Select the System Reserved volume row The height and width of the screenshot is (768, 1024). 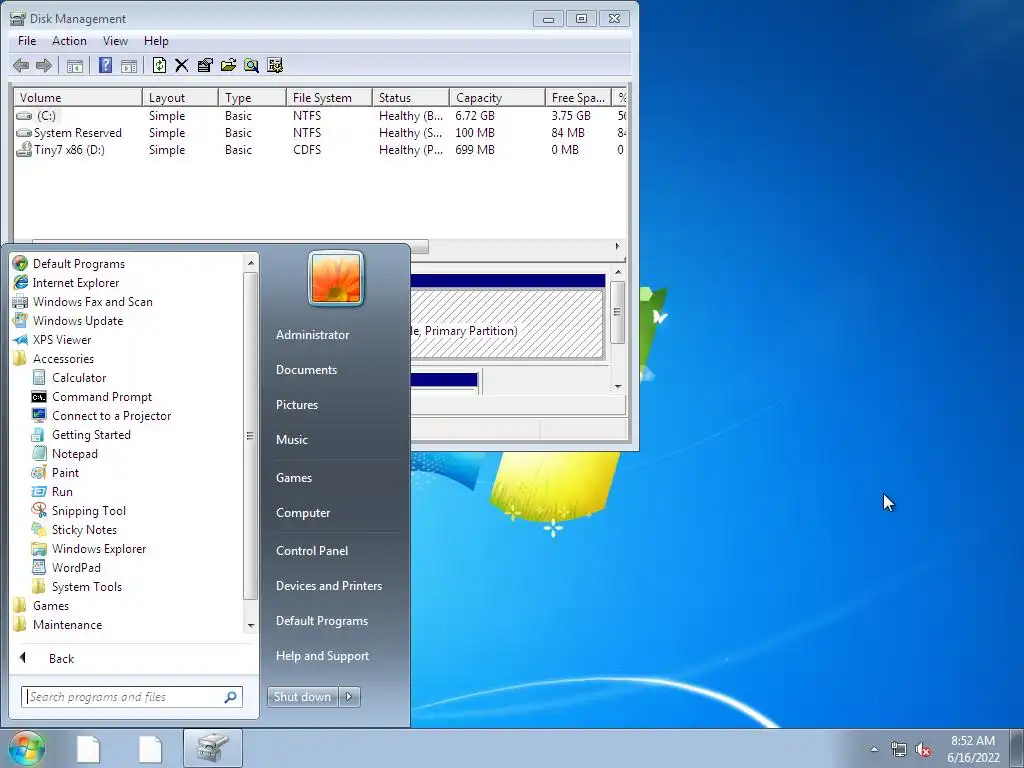[x=319, y=133]
